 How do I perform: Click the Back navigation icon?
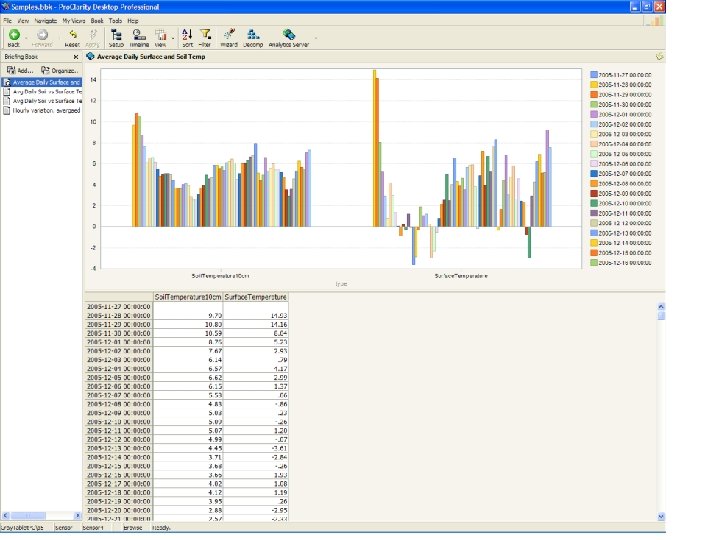pos(13,36)
